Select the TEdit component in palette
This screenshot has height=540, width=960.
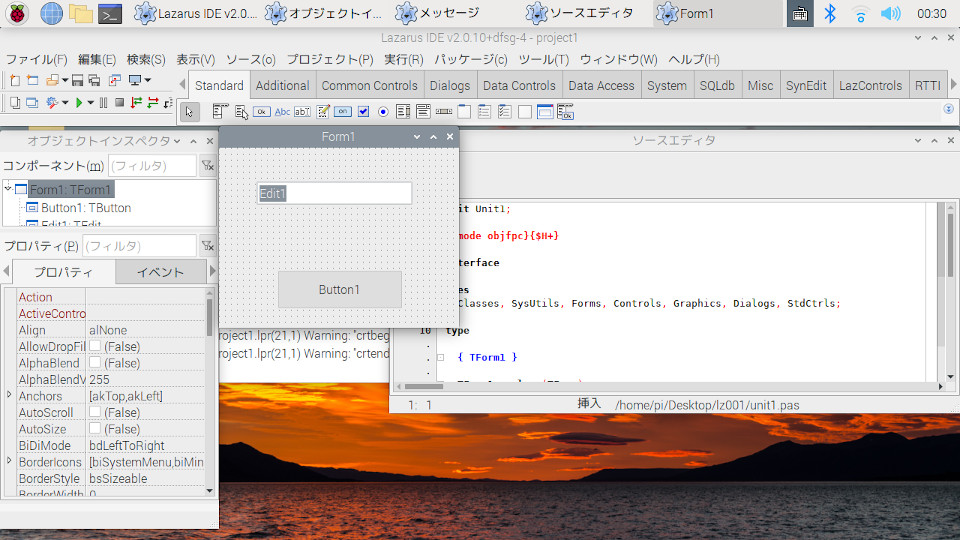click(302, 112)
